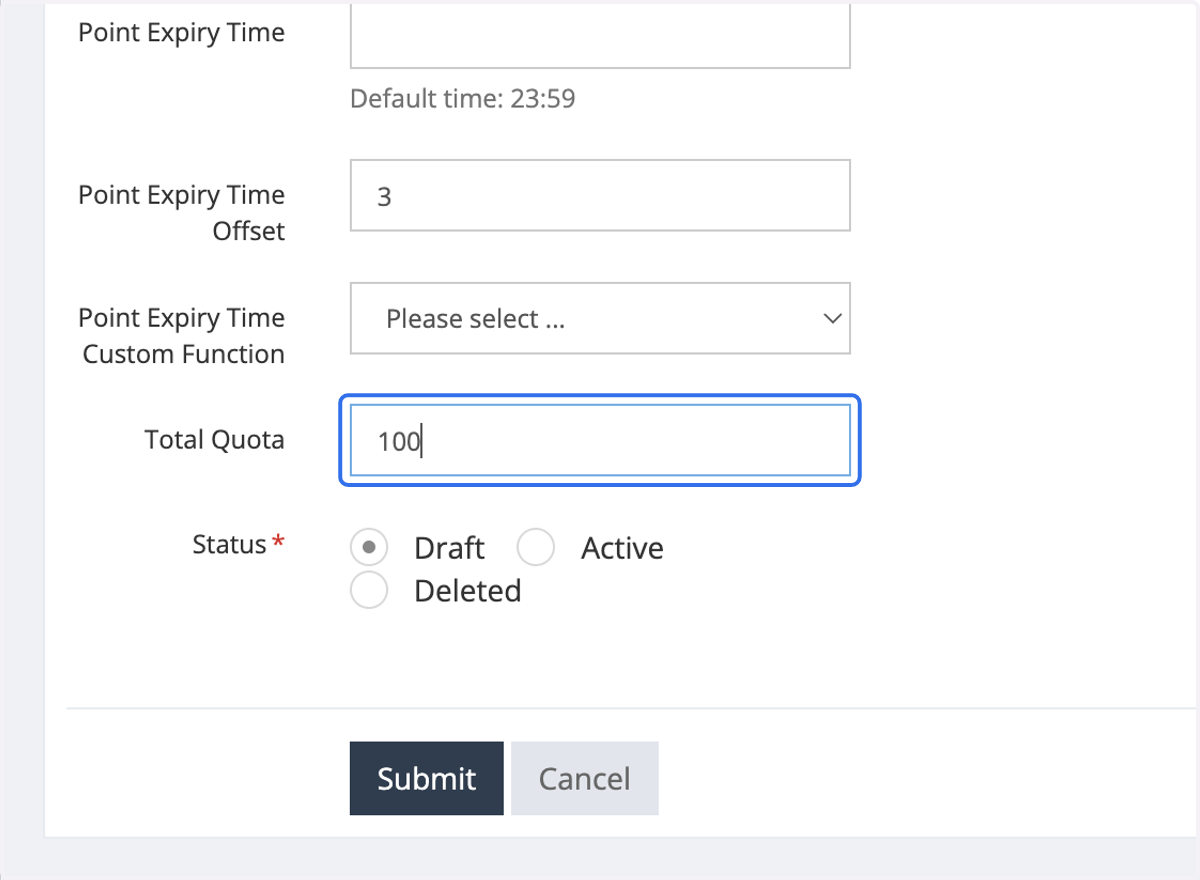Click the Submit button
The height and width of the screenshot is (880, 1200).
point(426,778)
